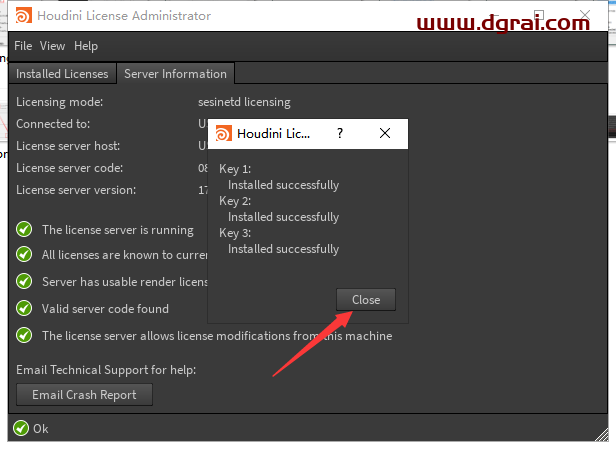Click the green check beside 'All licenses are known'
Screen dimensions: 616x449
tap(24, 255)
